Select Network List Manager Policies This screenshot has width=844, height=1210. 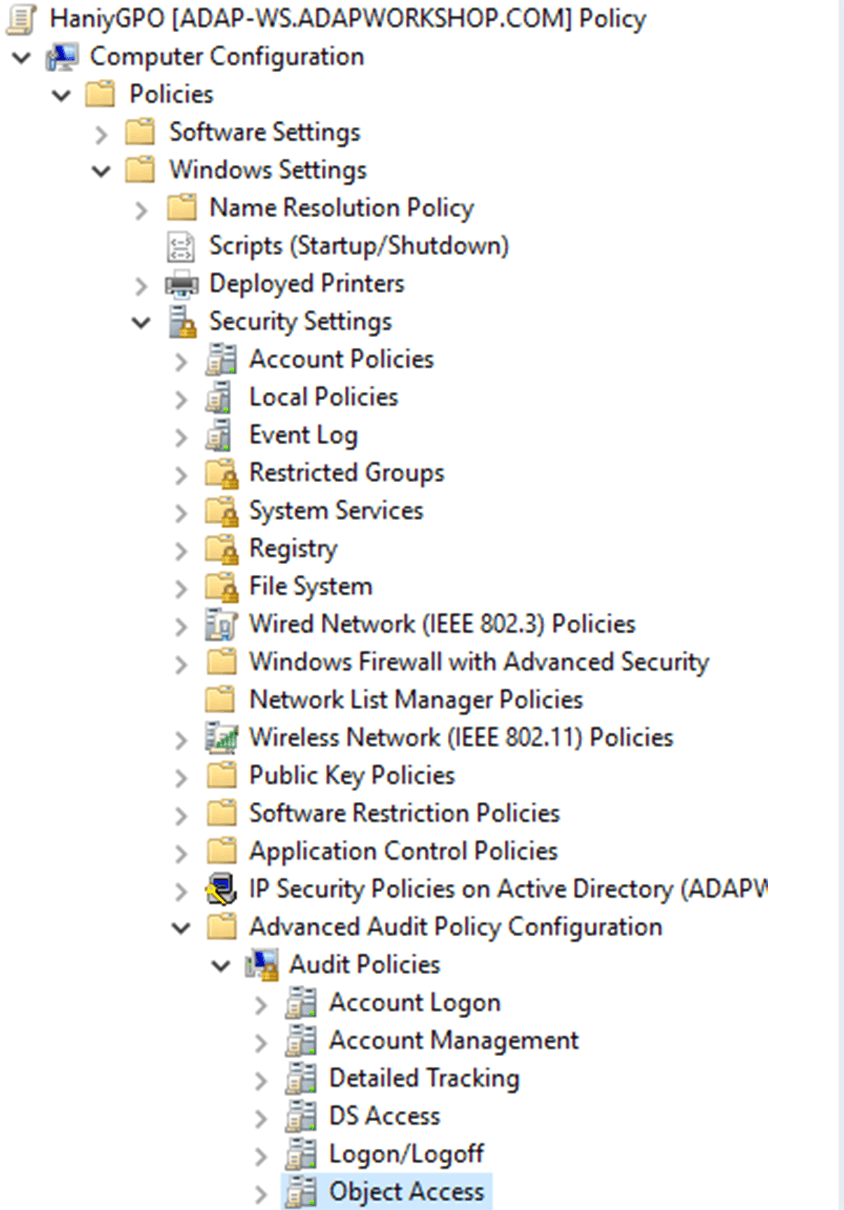pyautogui.click(x=415, y=700)
